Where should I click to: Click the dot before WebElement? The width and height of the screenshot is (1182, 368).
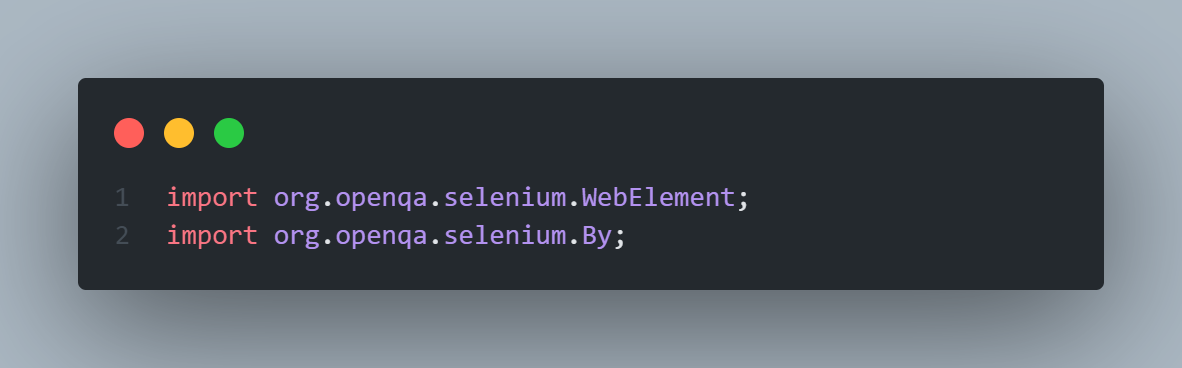tap(574, 206)
